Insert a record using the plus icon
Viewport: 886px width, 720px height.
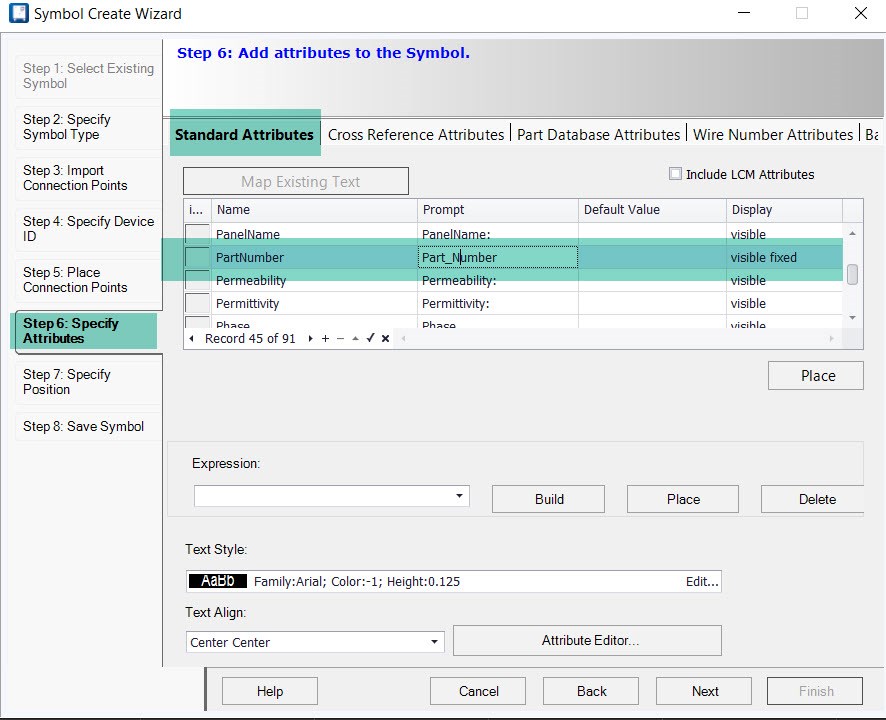(326, 338)
